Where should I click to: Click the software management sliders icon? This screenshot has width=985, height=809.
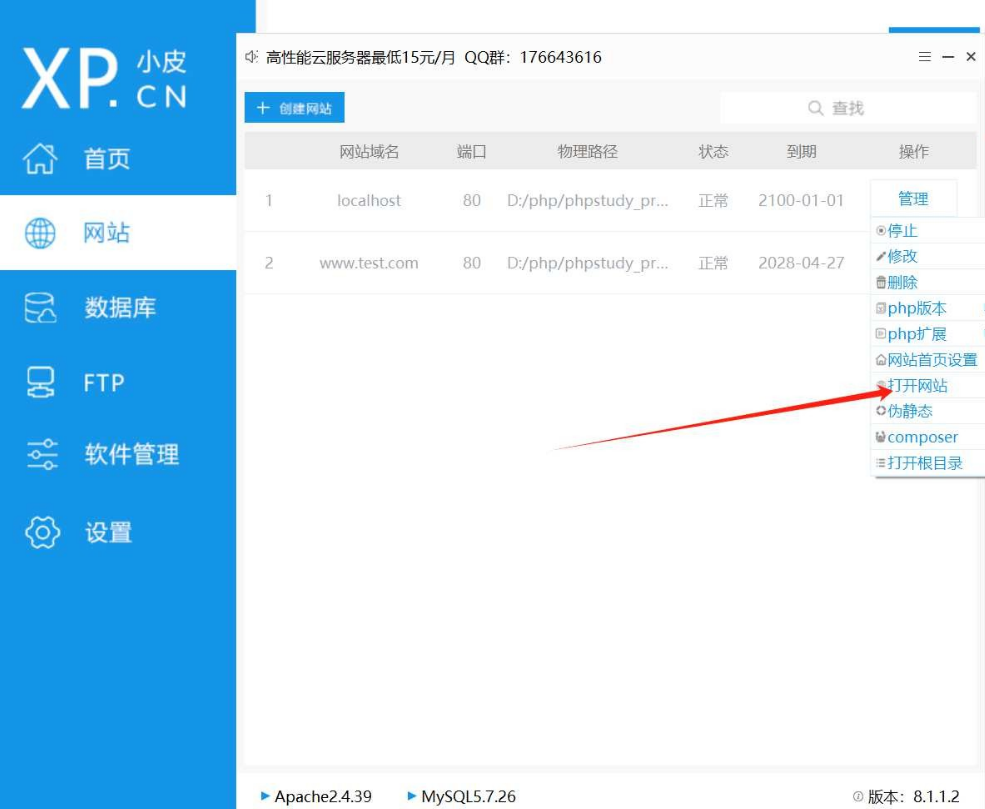41,455
